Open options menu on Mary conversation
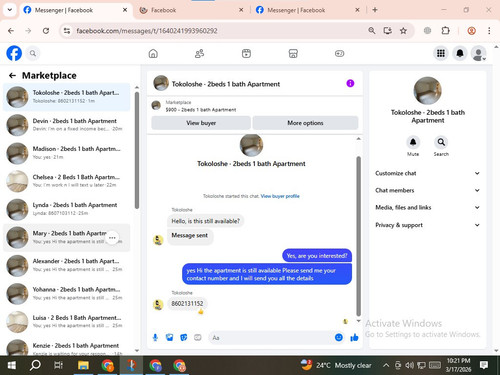 pos(112,238)
